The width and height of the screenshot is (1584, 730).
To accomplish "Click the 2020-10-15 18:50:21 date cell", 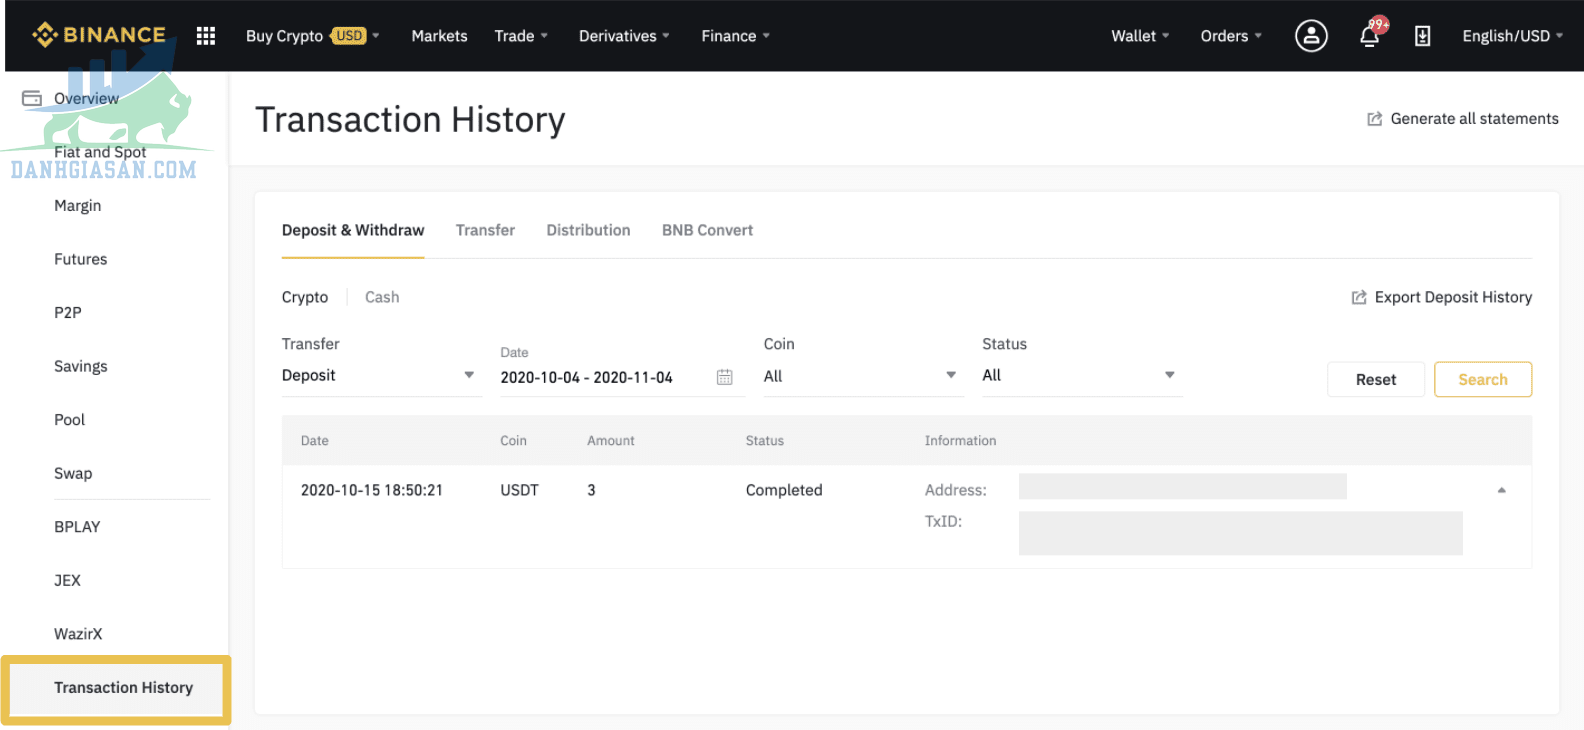I will (x=371, y=490).
